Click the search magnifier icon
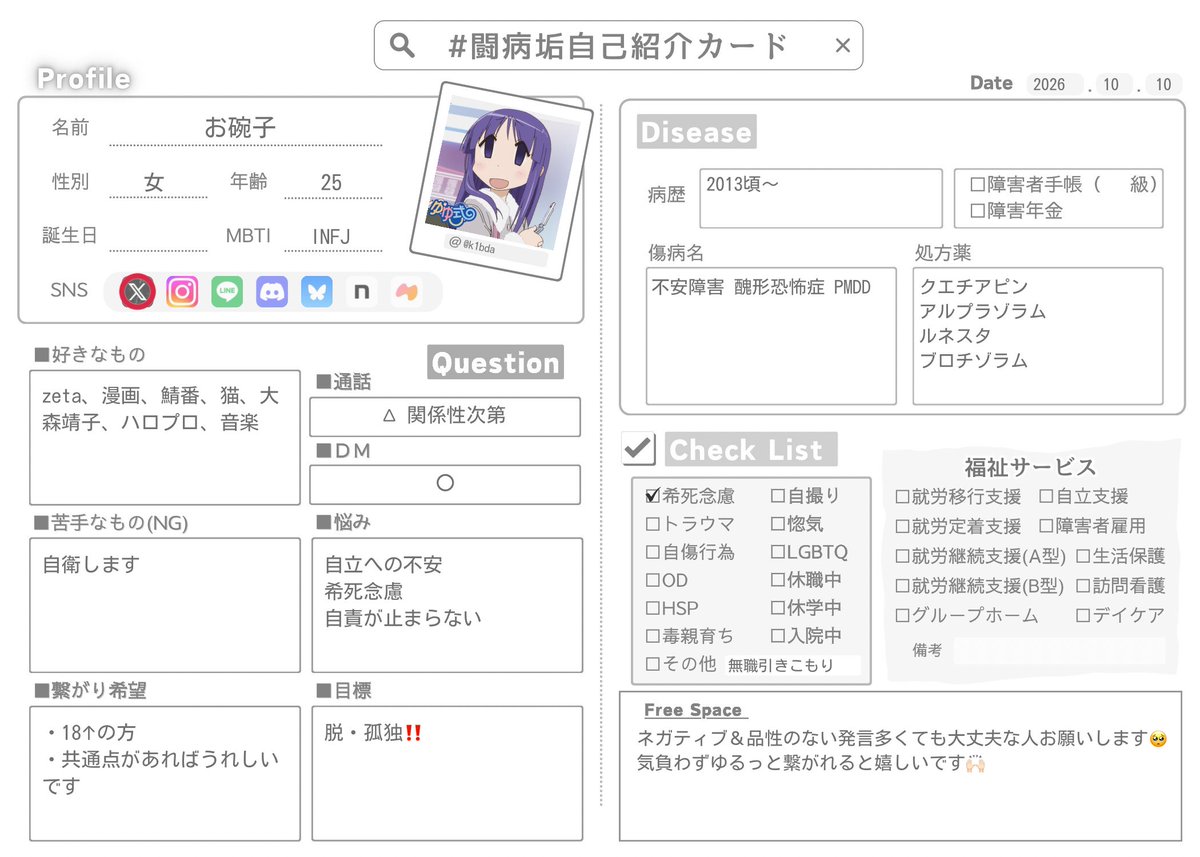Image resolution: width=1200 pixels, height=857 pixels. 402,45
